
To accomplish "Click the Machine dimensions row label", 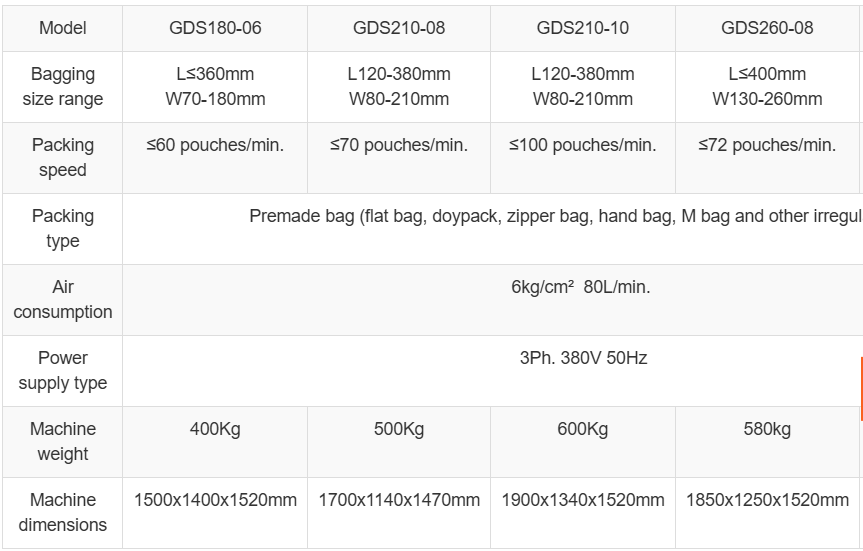I will [62, 512].
